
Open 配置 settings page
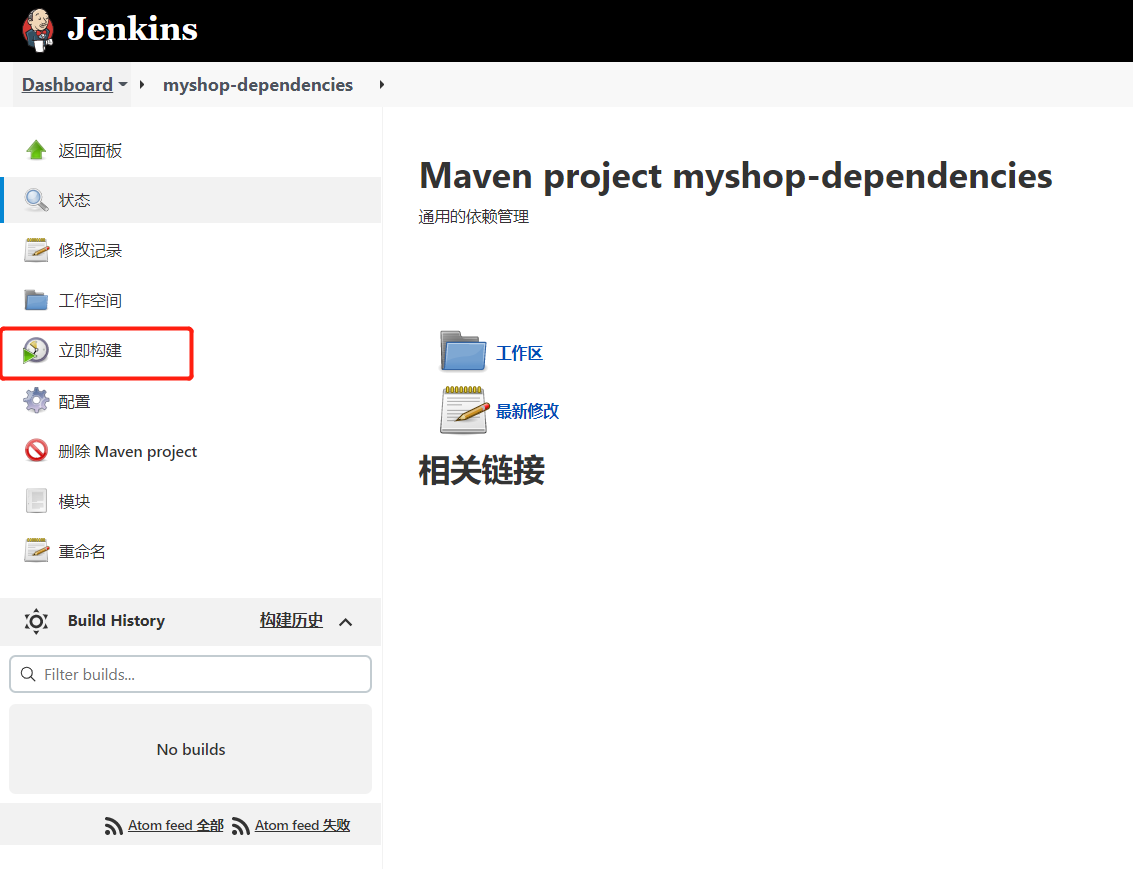tap(74, 401)
